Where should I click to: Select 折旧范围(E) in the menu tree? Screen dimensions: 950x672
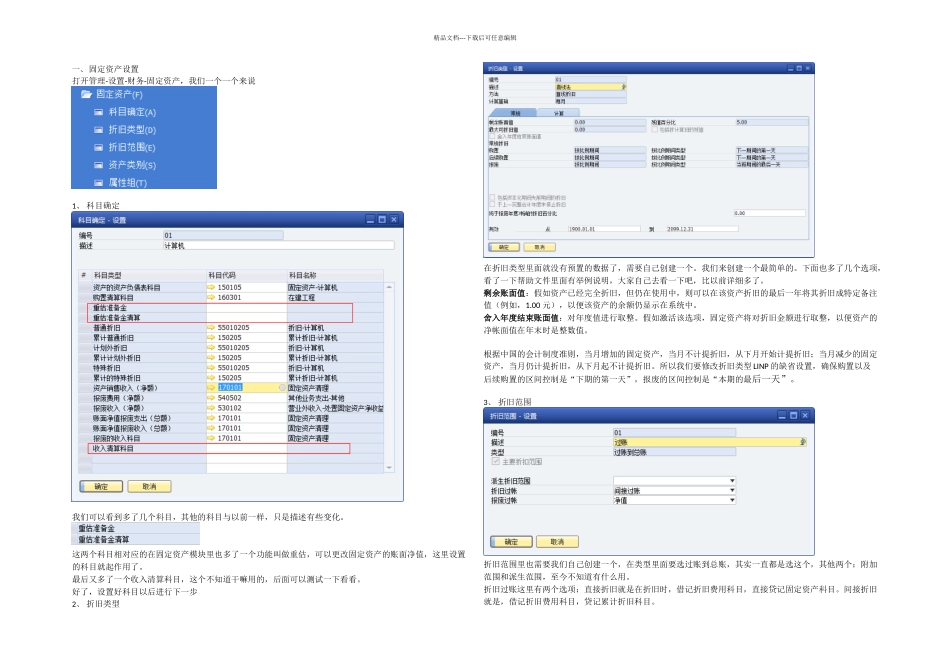click(x=125, y=147)
